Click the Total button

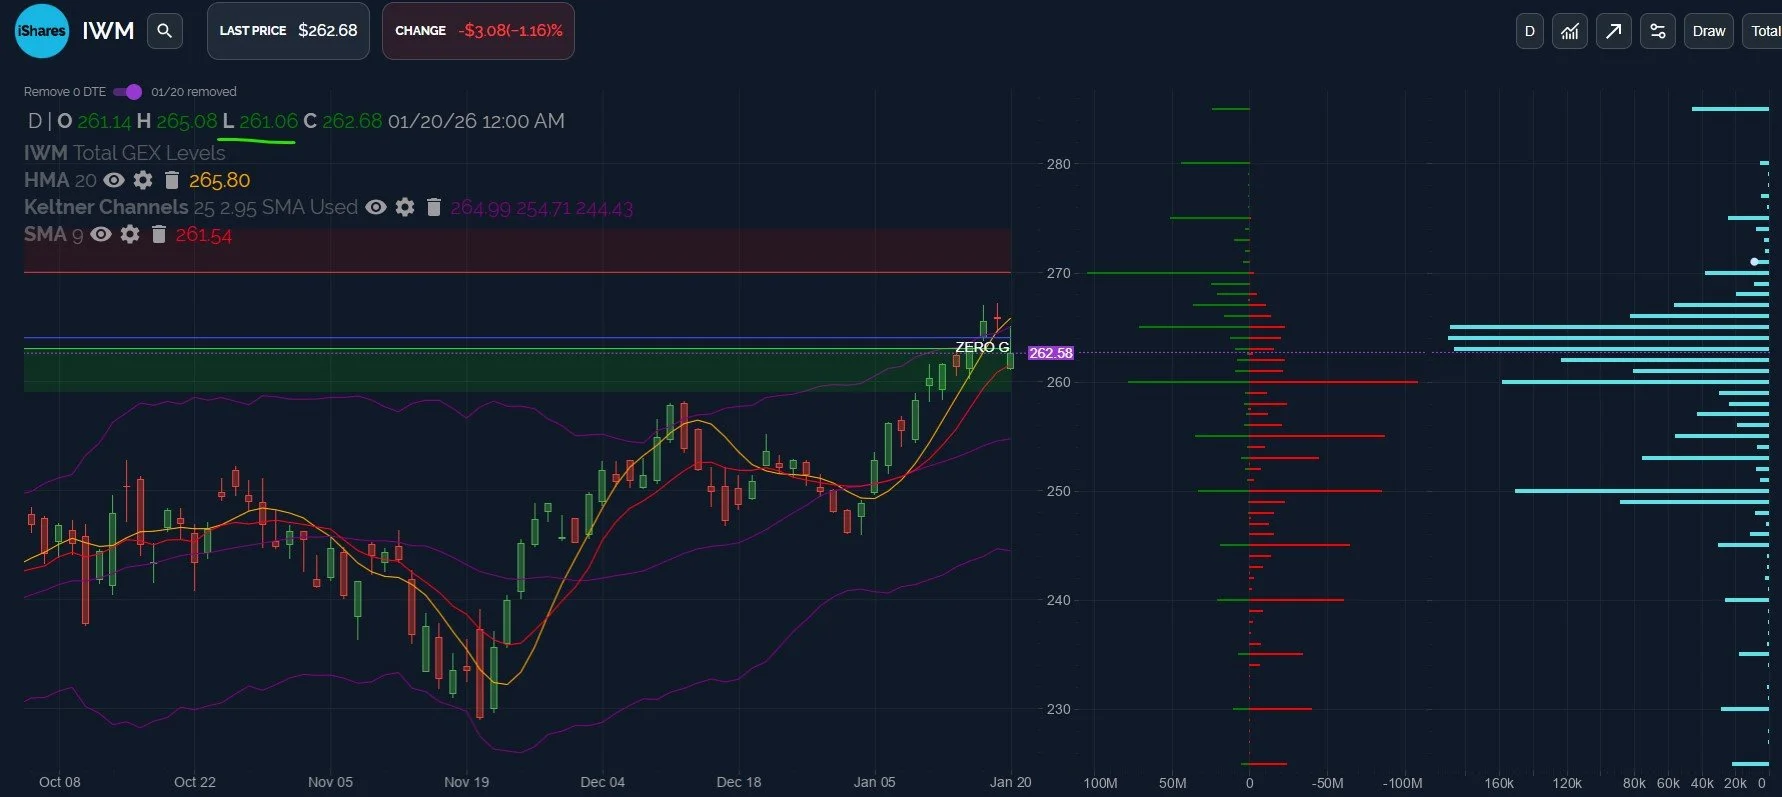1764,31
